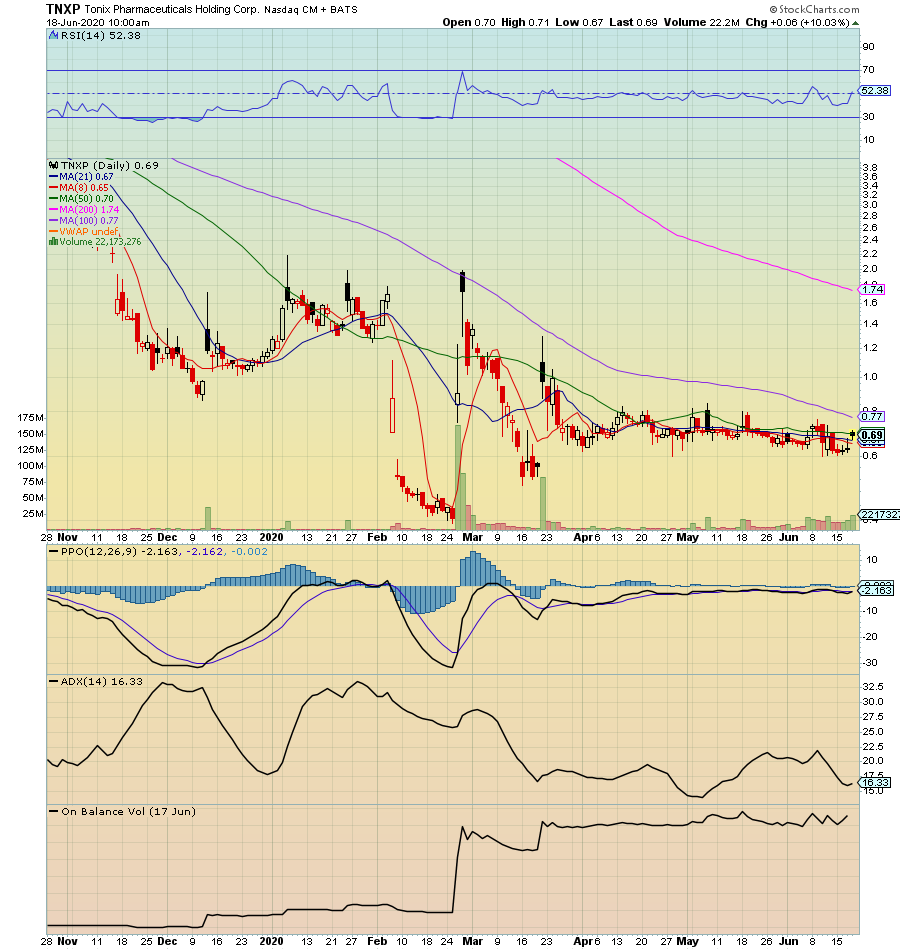Click May on the date axis below On Balance Vol
The image size is (900, 950).
[x=687, y=942]
